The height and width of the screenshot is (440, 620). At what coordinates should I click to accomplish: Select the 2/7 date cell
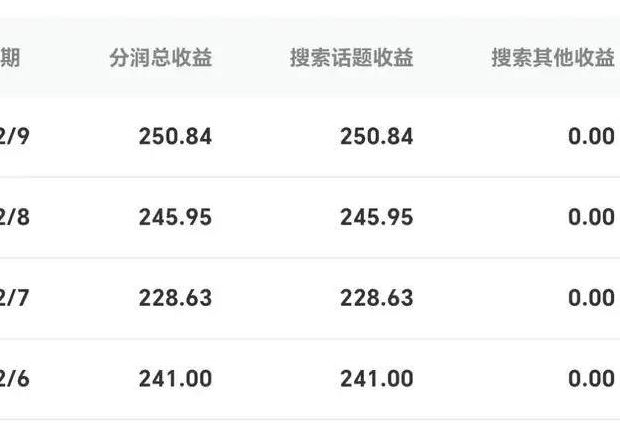click(15, 298)
